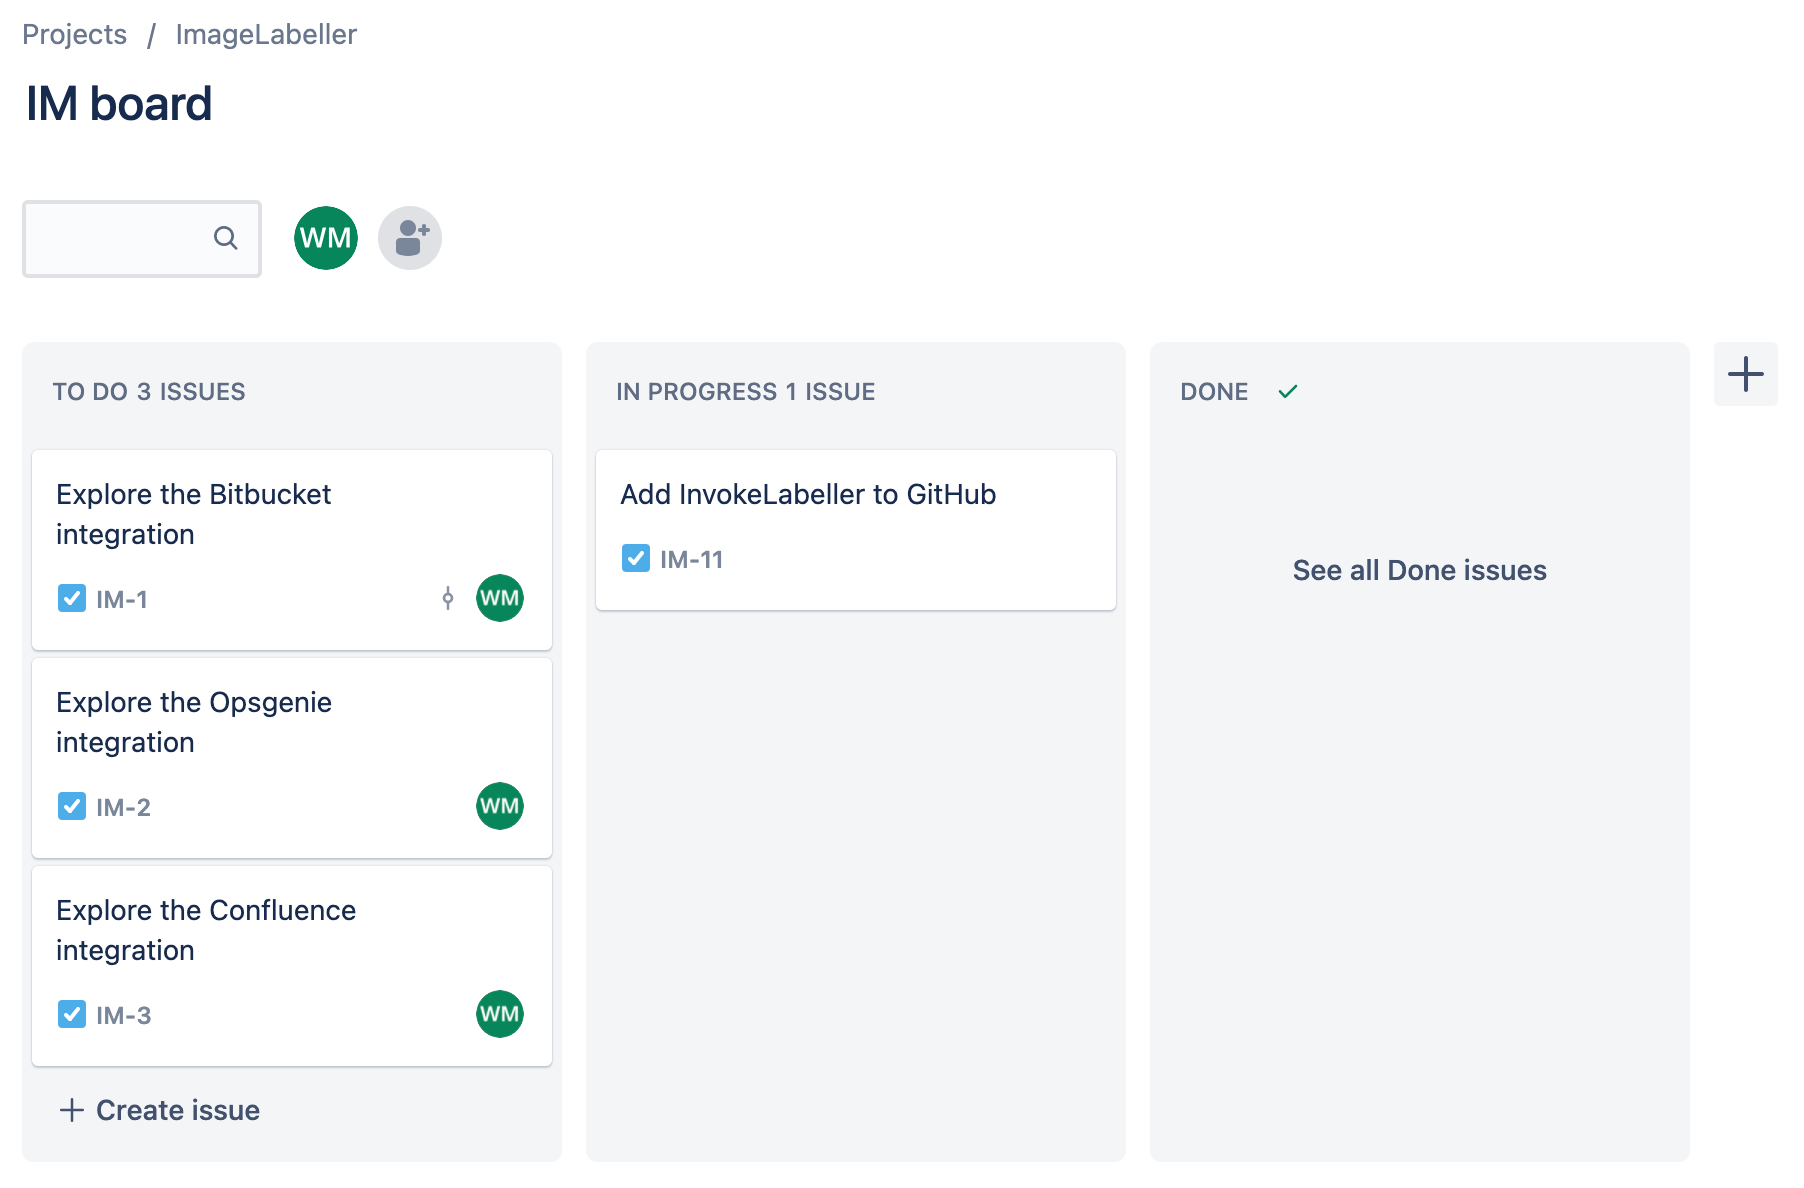Open Add InvokeLabeller to GitHub card

pos(808,494)
